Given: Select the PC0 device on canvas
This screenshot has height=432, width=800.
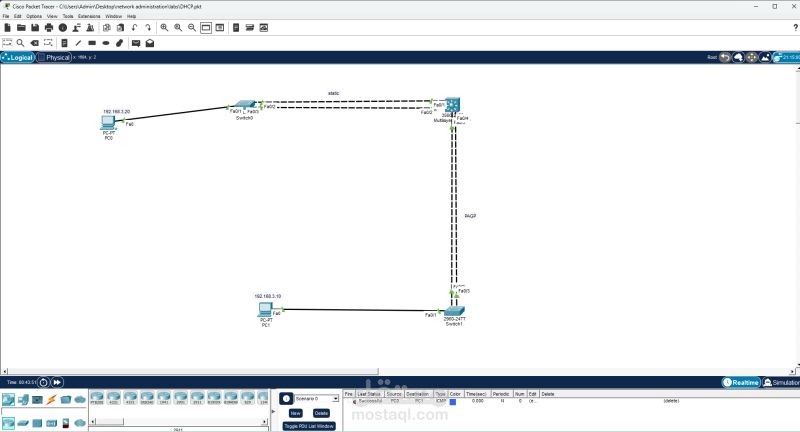Looking at the screenshot, I should 108,123.
